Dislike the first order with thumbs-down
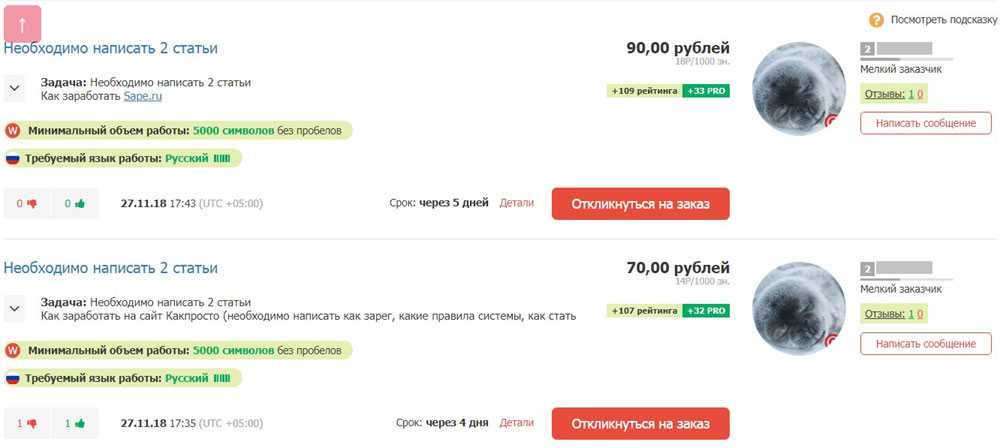 click(27, 203)
